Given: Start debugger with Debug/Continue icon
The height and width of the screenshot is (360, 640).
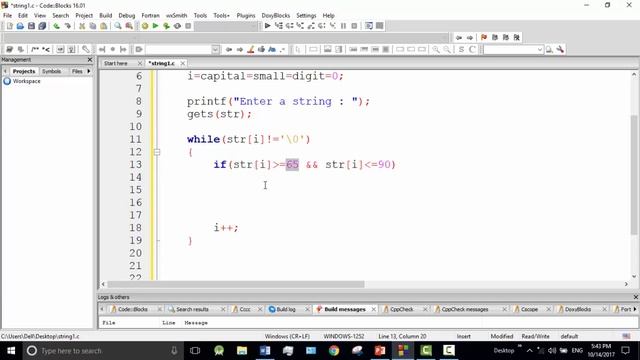Looking at the screenshot, I should pyautogui.click(x=267, y=26).
